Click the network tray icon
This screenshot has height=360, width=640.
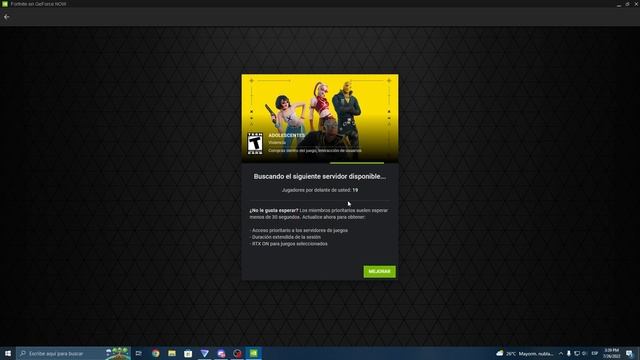(577, 353)
